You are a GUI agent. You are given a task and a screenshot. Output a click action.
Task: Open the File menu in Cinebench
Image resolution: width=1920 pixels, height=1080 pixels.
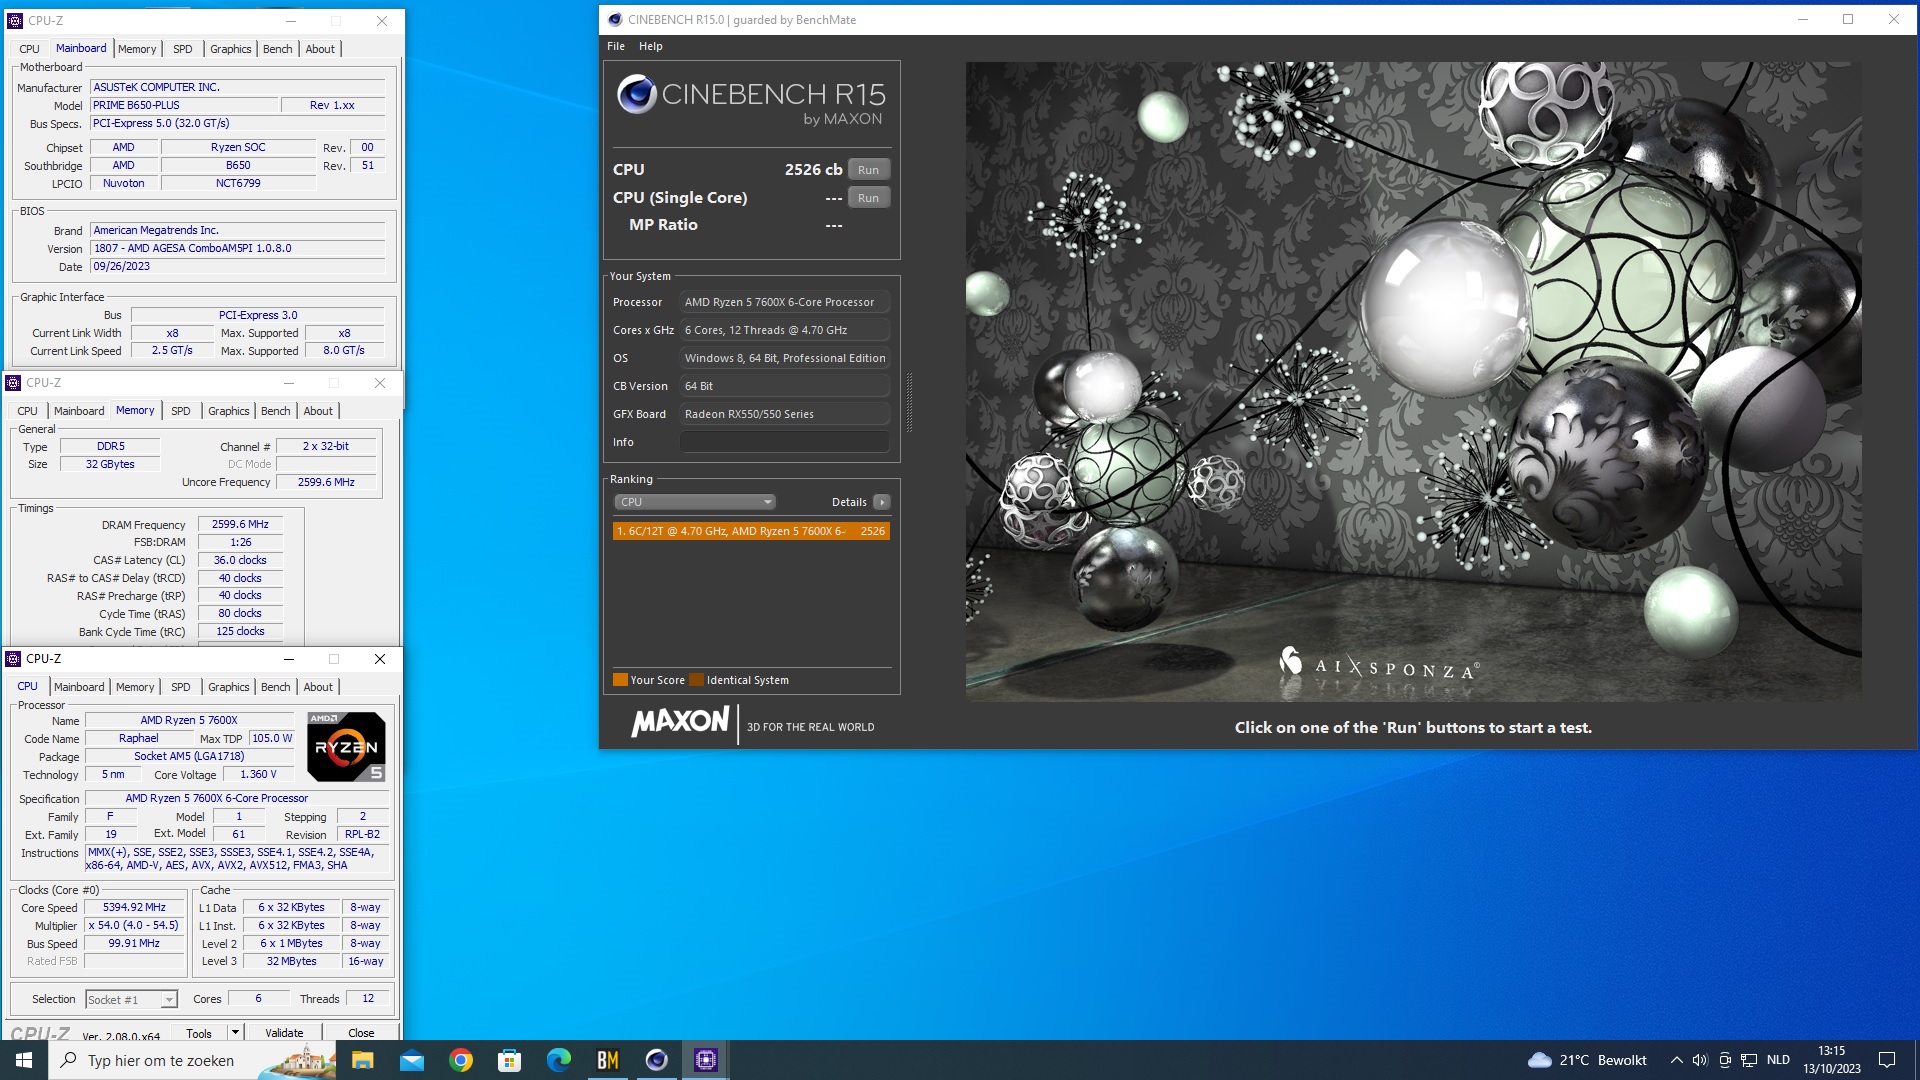616,46
